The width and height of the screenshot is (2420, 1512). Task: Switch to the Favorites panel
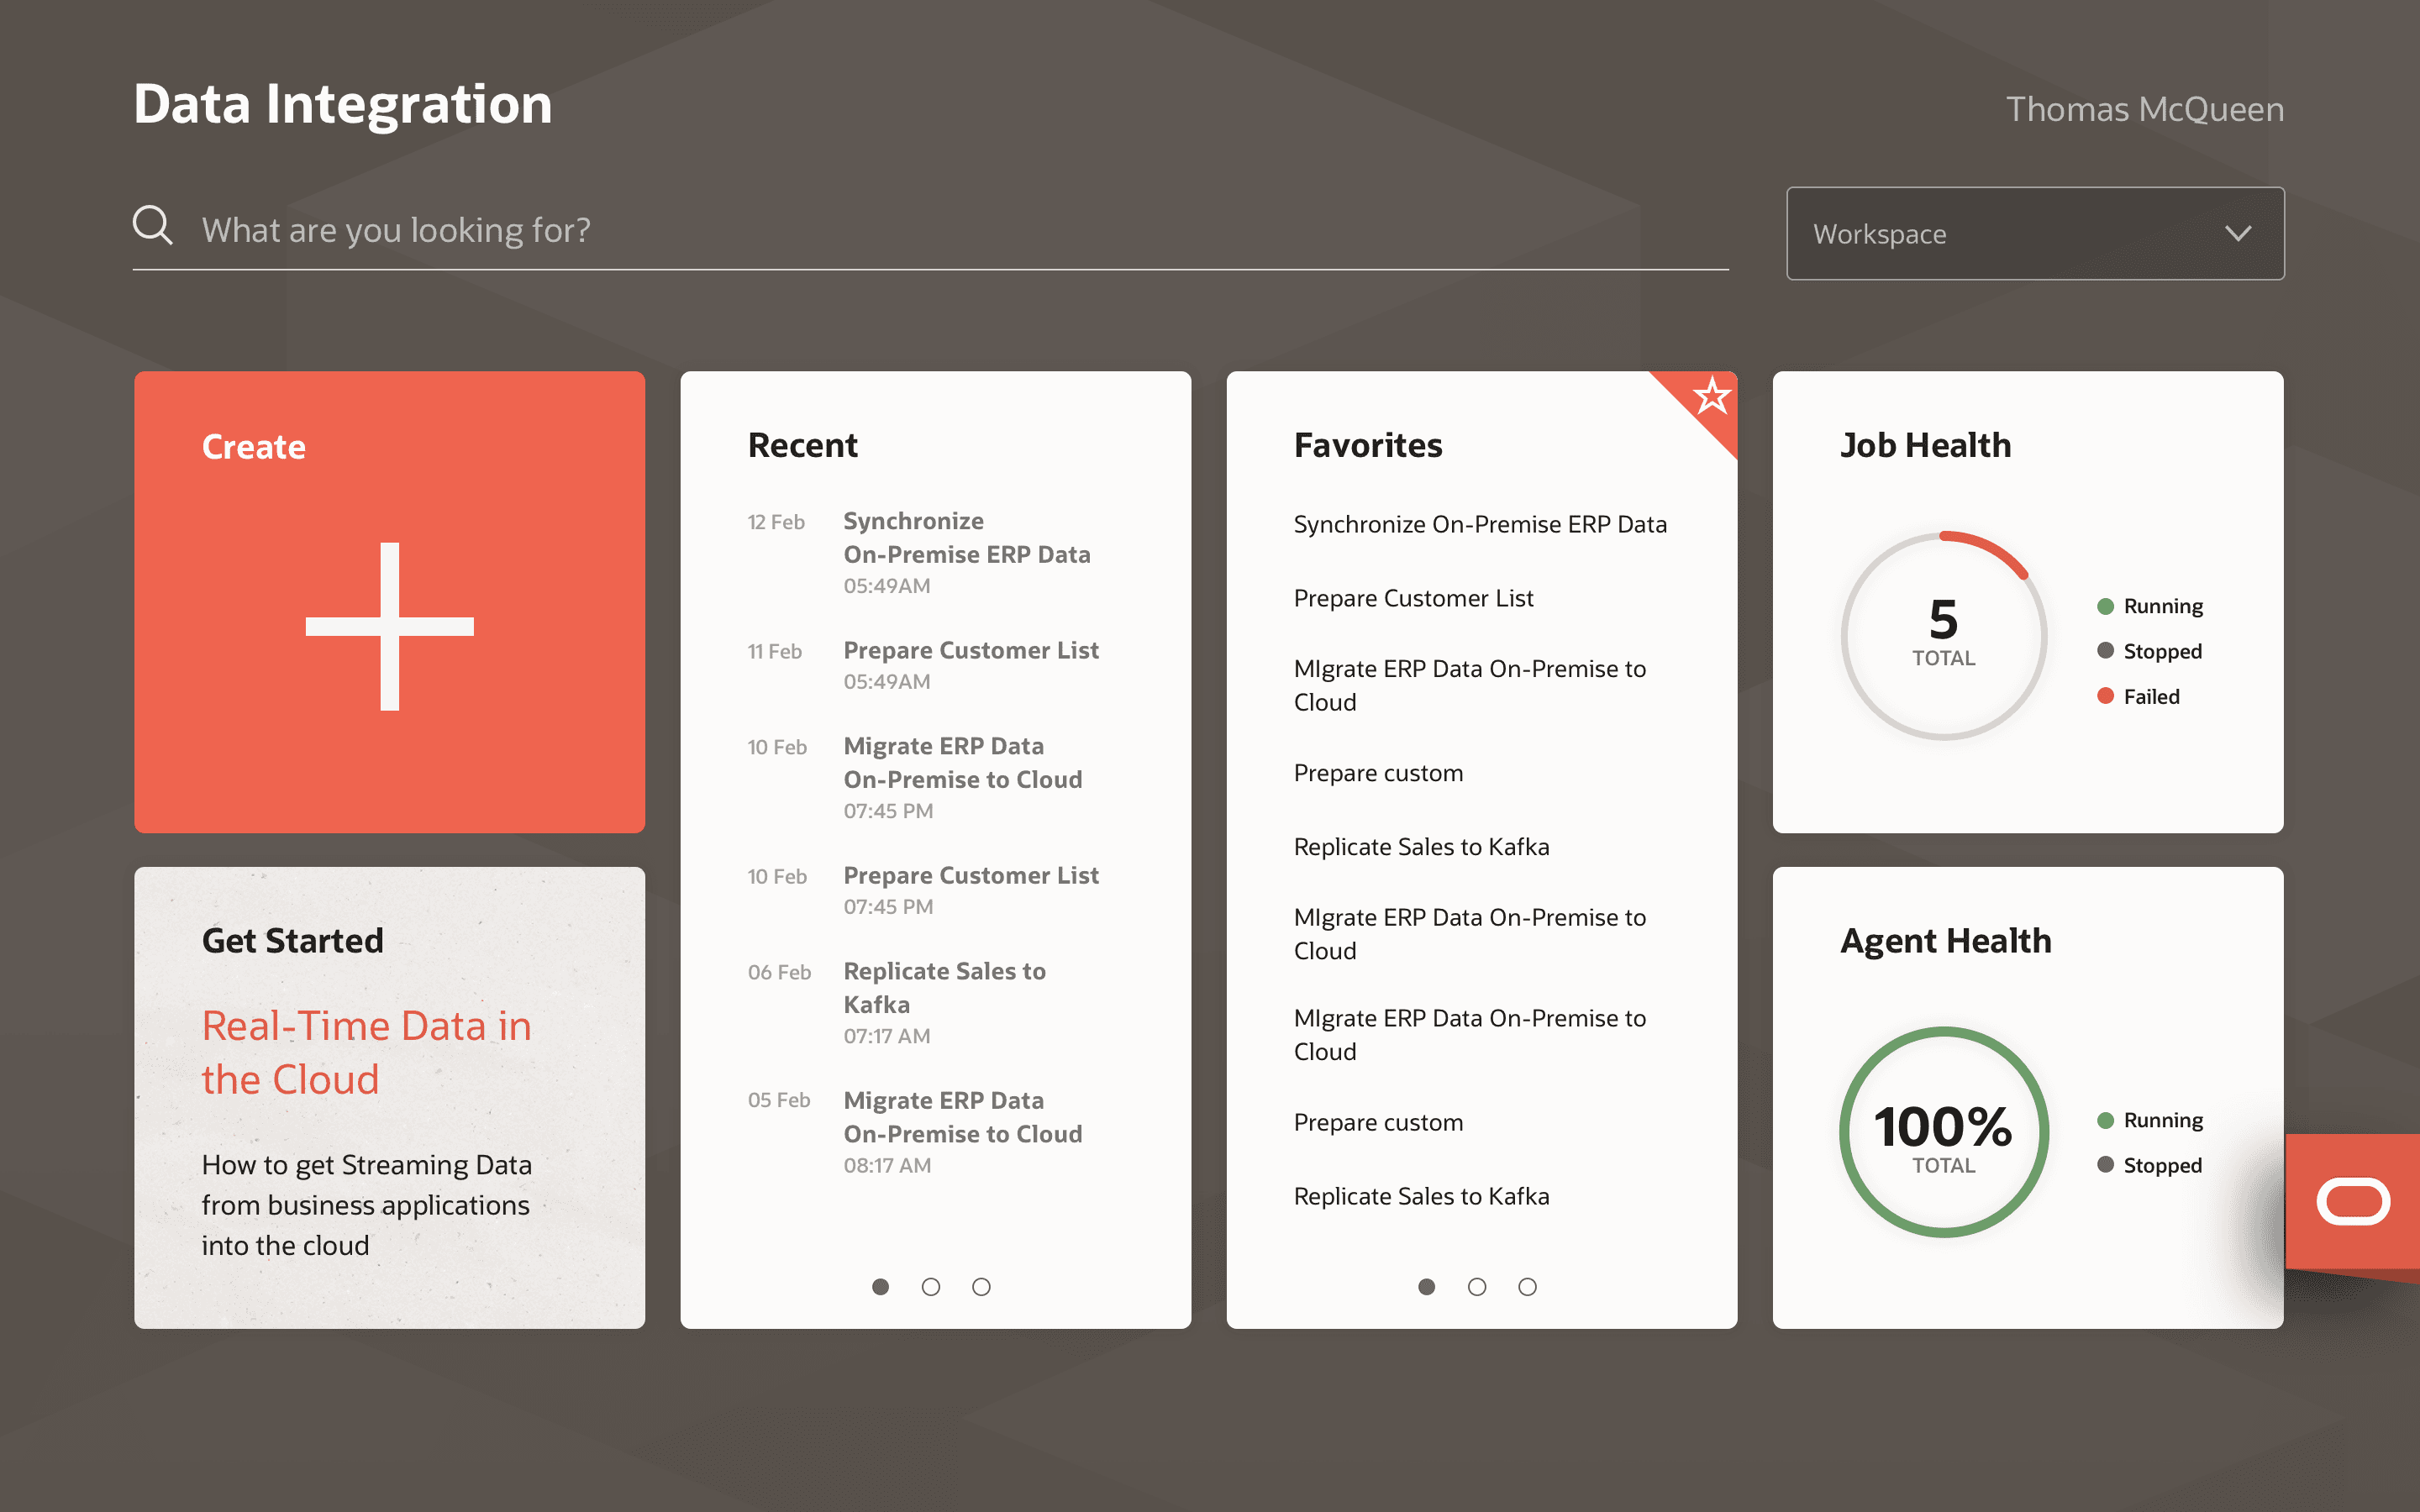(x=1368, y=445)
